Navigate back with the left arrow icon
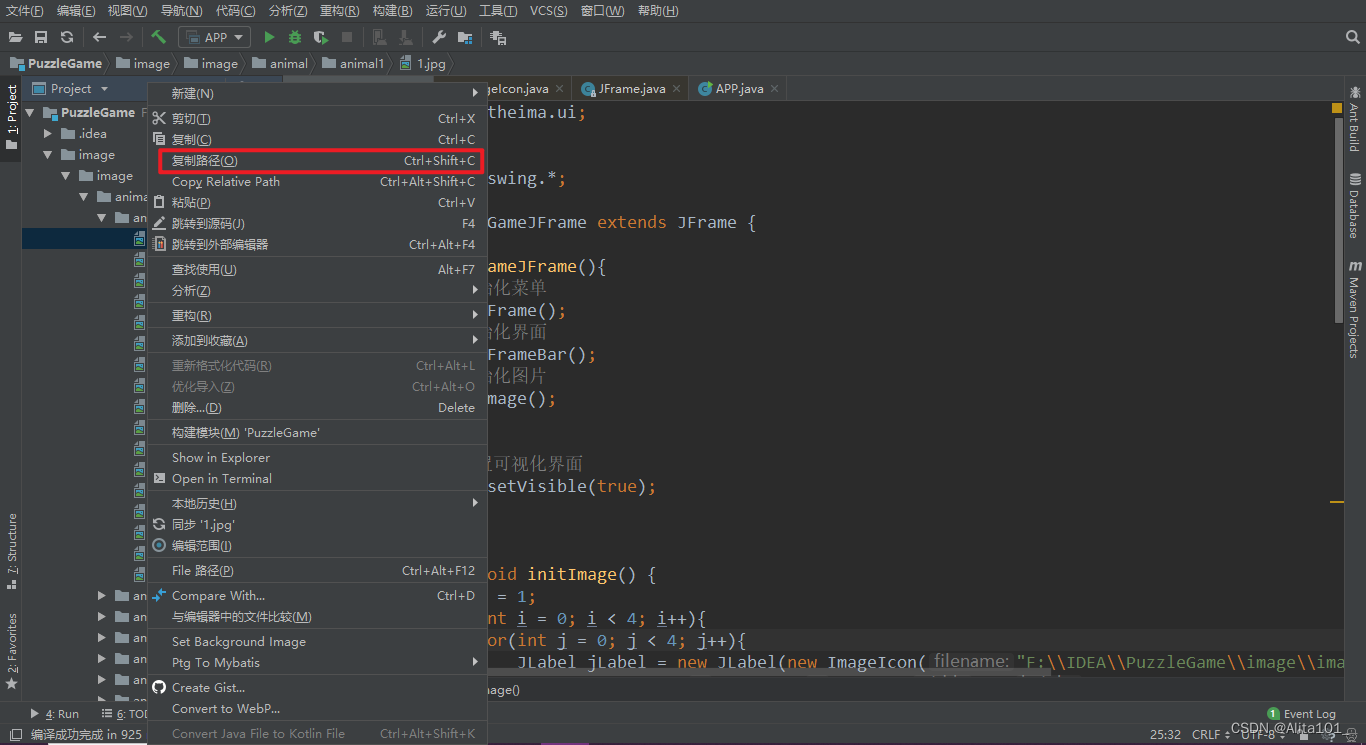The image size is (1366, 745). (99, 37)
